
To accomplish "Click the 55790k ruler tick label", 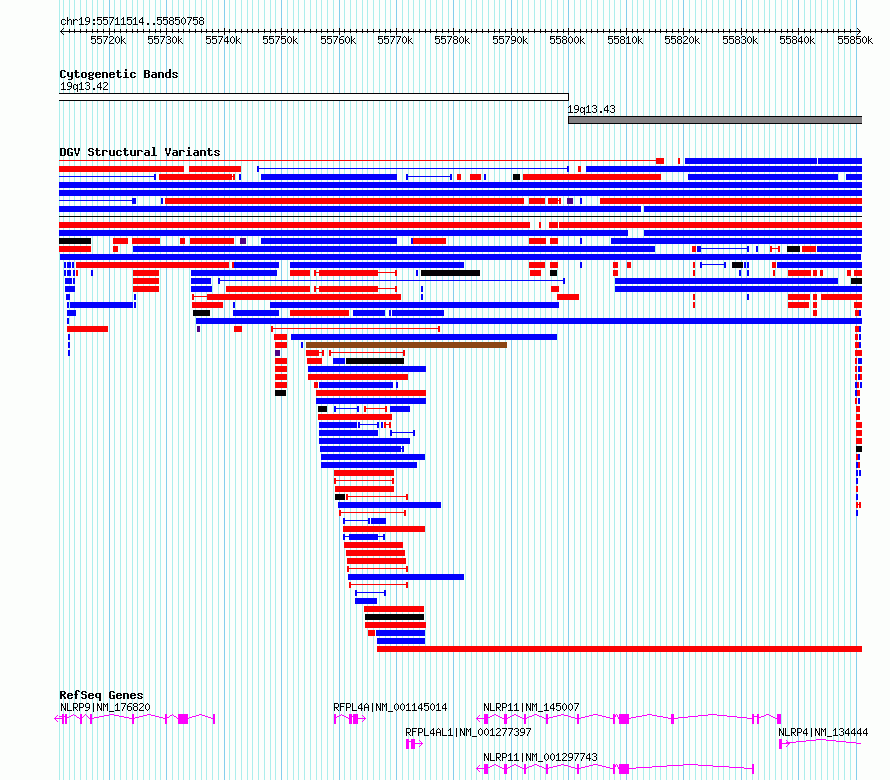I will coord(510,40).
